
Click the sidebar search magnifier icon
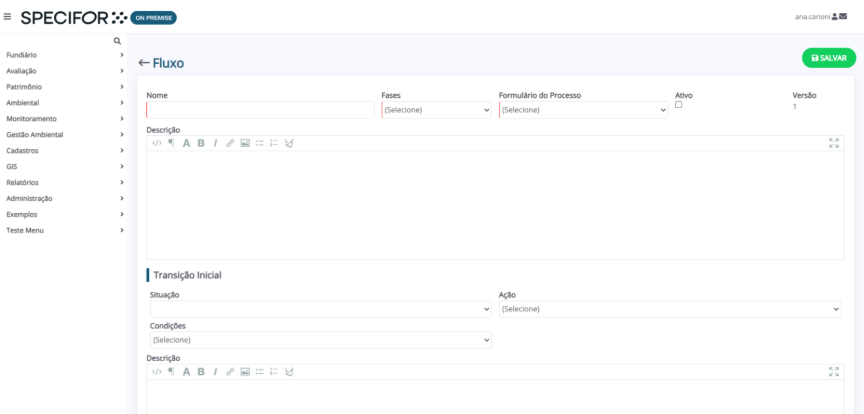point(117,41)
